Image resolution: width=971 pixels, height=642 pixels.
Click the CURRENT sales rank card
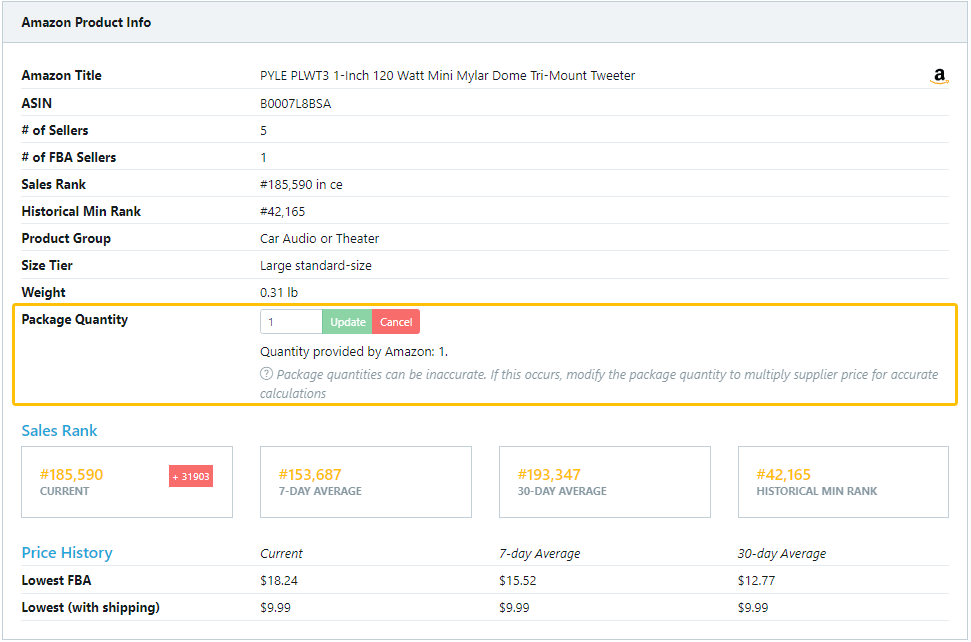(x=127, y=482)
